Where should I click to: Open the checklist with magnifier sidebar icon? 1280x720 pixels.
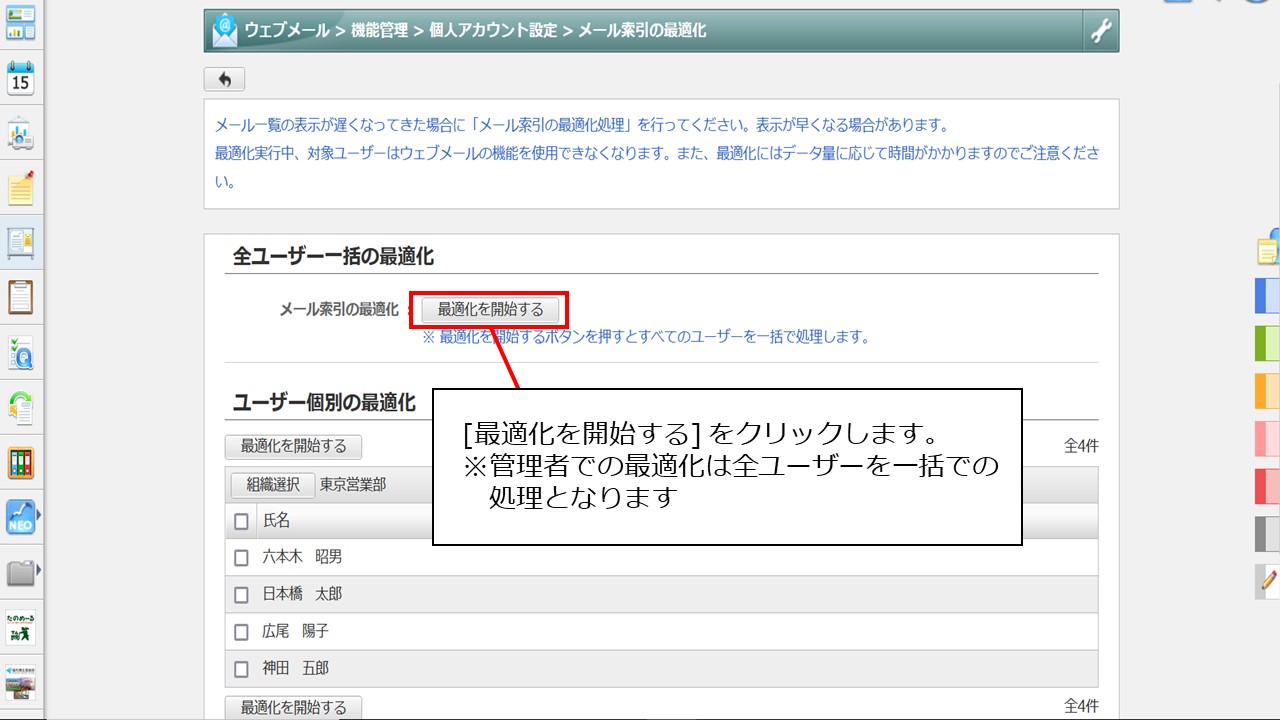pyautogui.click(x=21, y=352)
